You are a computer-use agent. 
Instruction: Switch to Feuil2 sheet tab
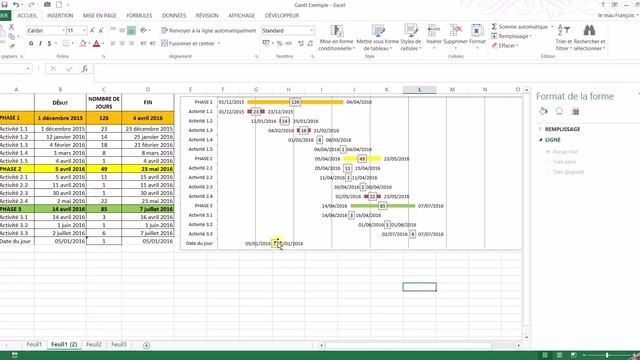[94, 344]
